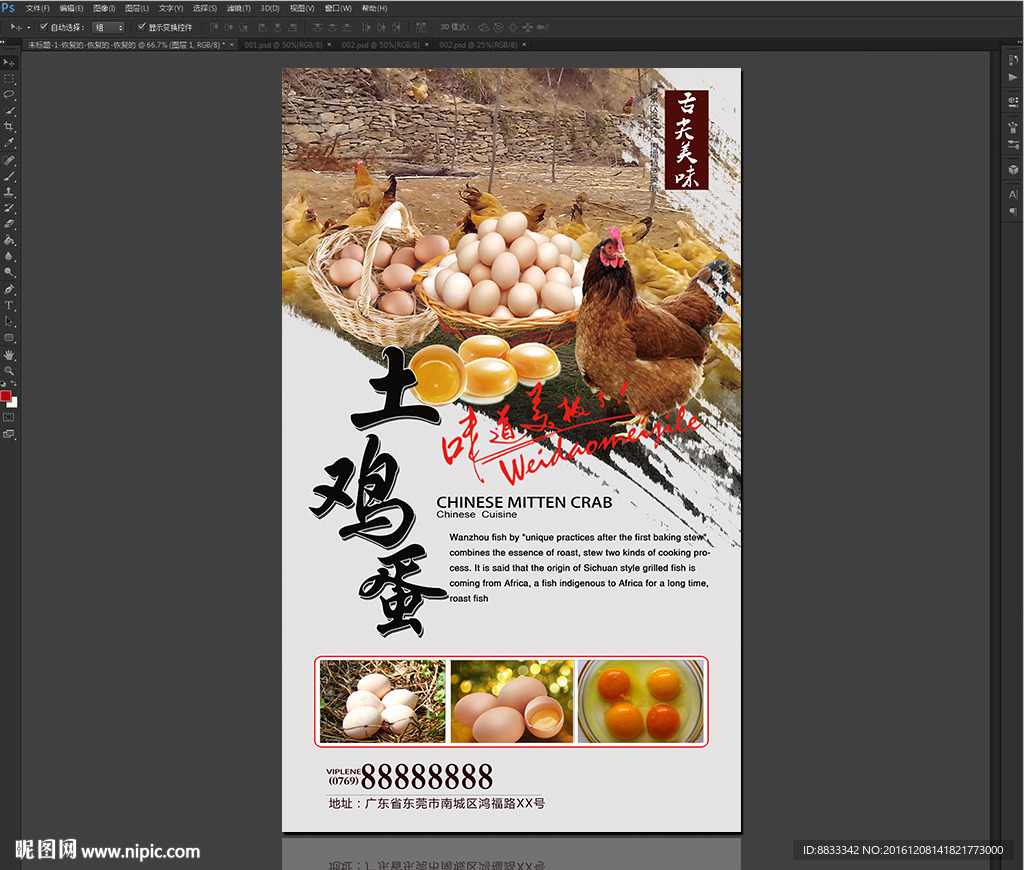The width and height of the screenshot is (1024, 870).
Task: Select the Eraser tool
Action: point(9,224)
